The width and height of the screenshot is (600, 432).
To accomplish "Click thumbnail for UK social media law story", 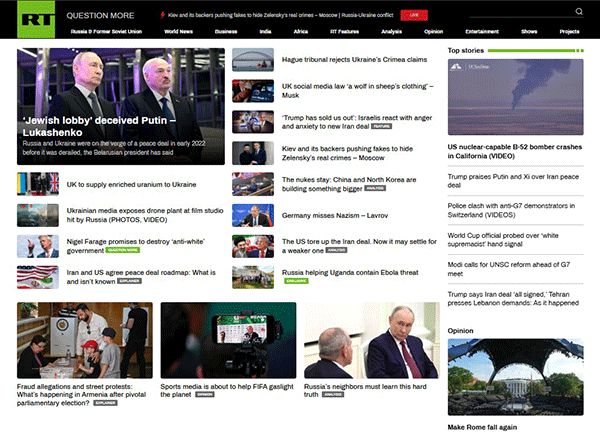I will click(253, 91).
